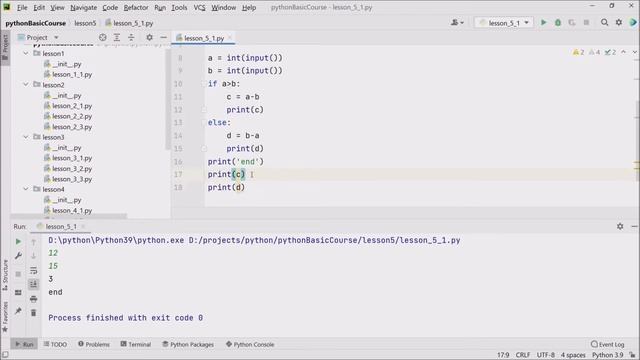
Task: Hide the Project tool window
Action: point(163,38)
